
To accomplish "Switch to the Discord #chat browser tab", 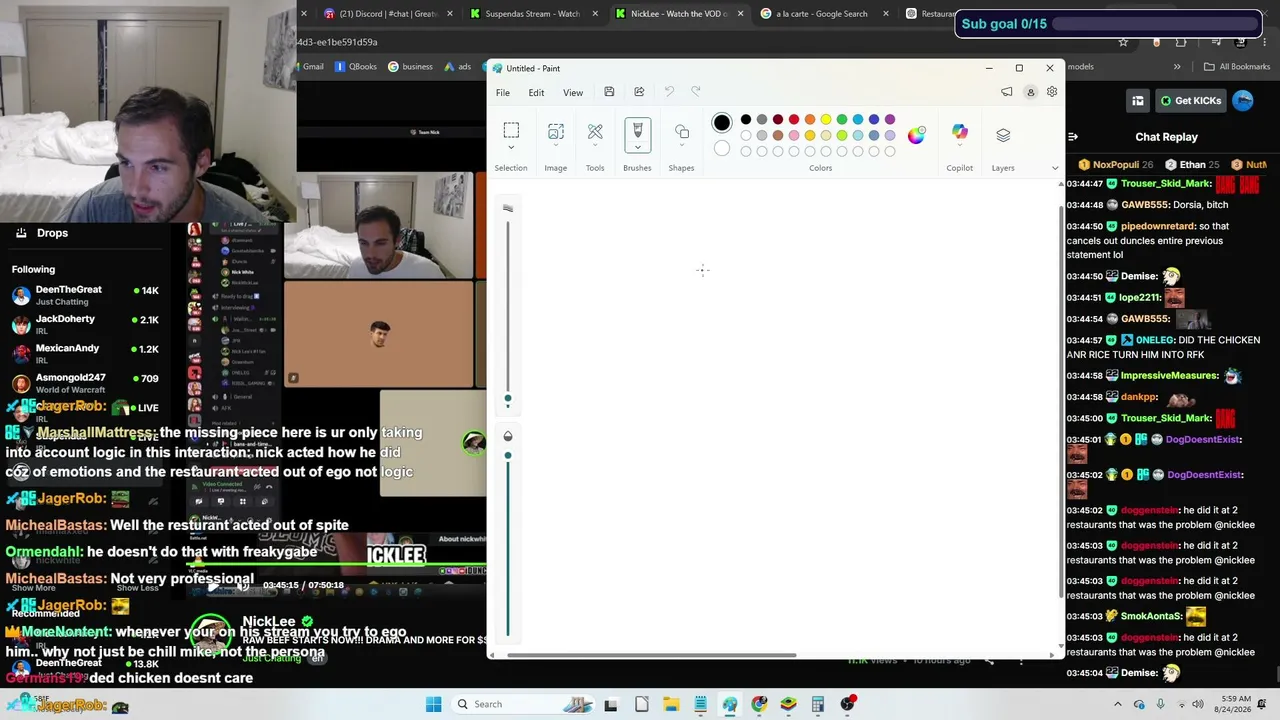I will point(388,14).
